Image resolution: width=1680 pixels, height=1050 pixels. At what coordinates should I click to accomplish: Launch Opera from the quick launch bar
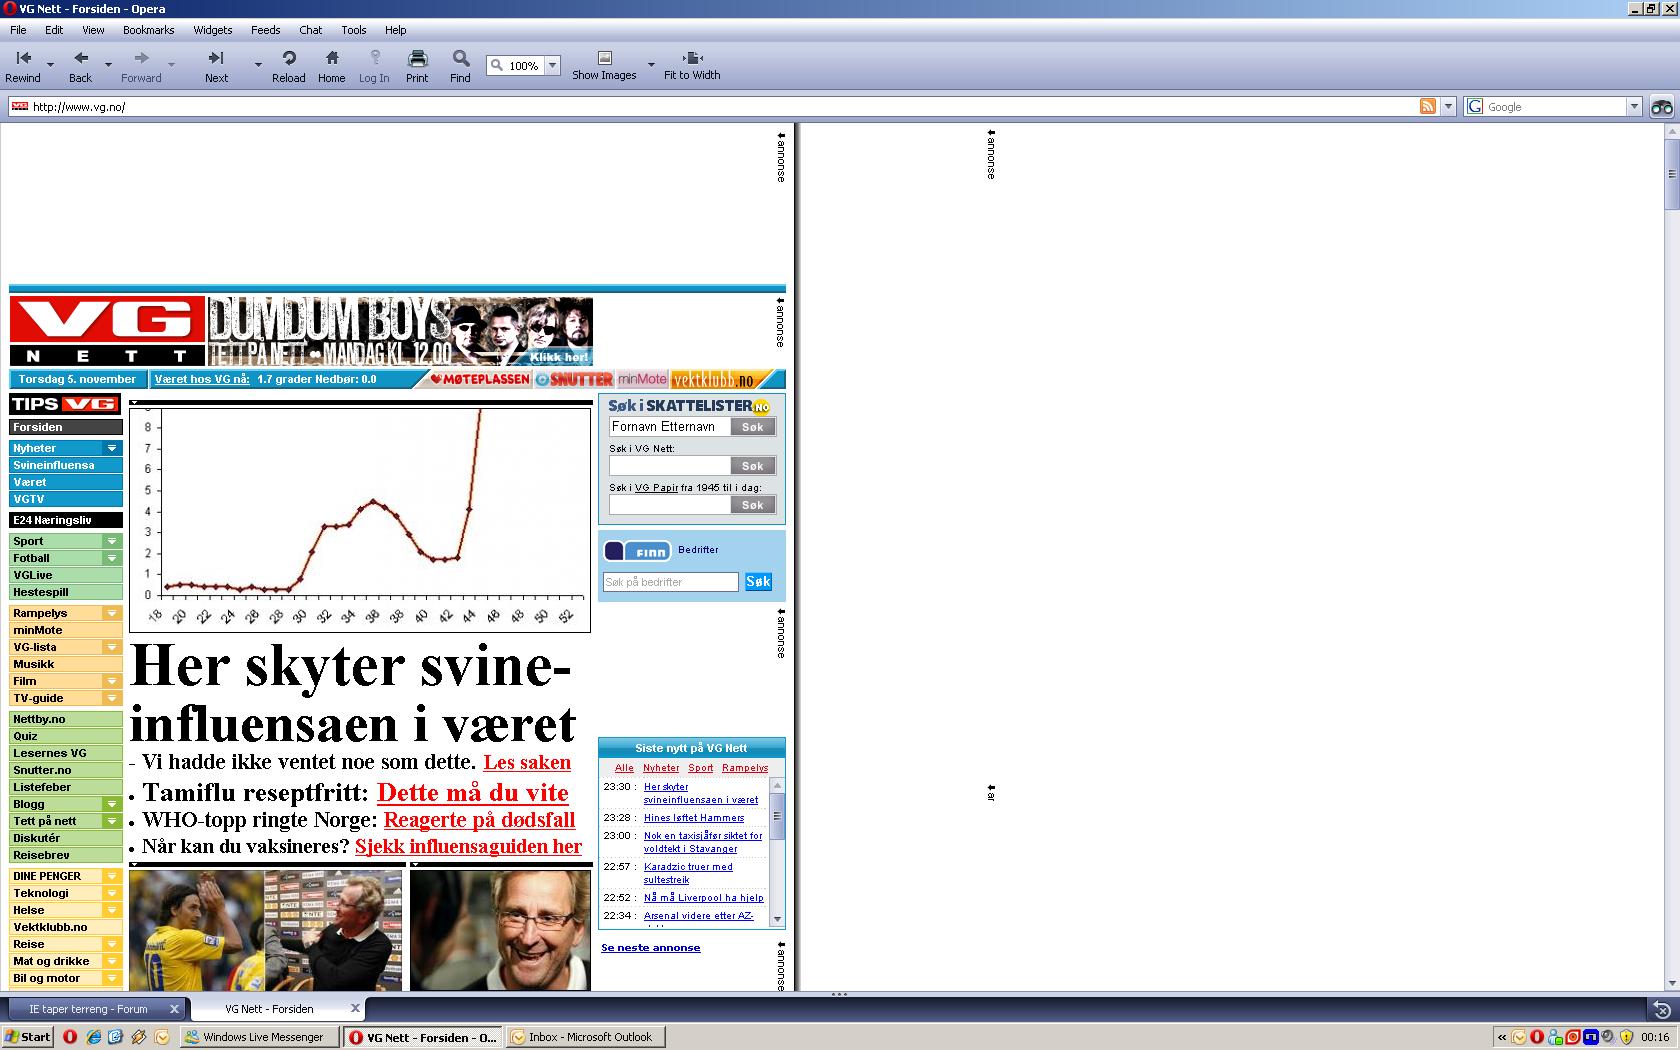click(70, 1037)
